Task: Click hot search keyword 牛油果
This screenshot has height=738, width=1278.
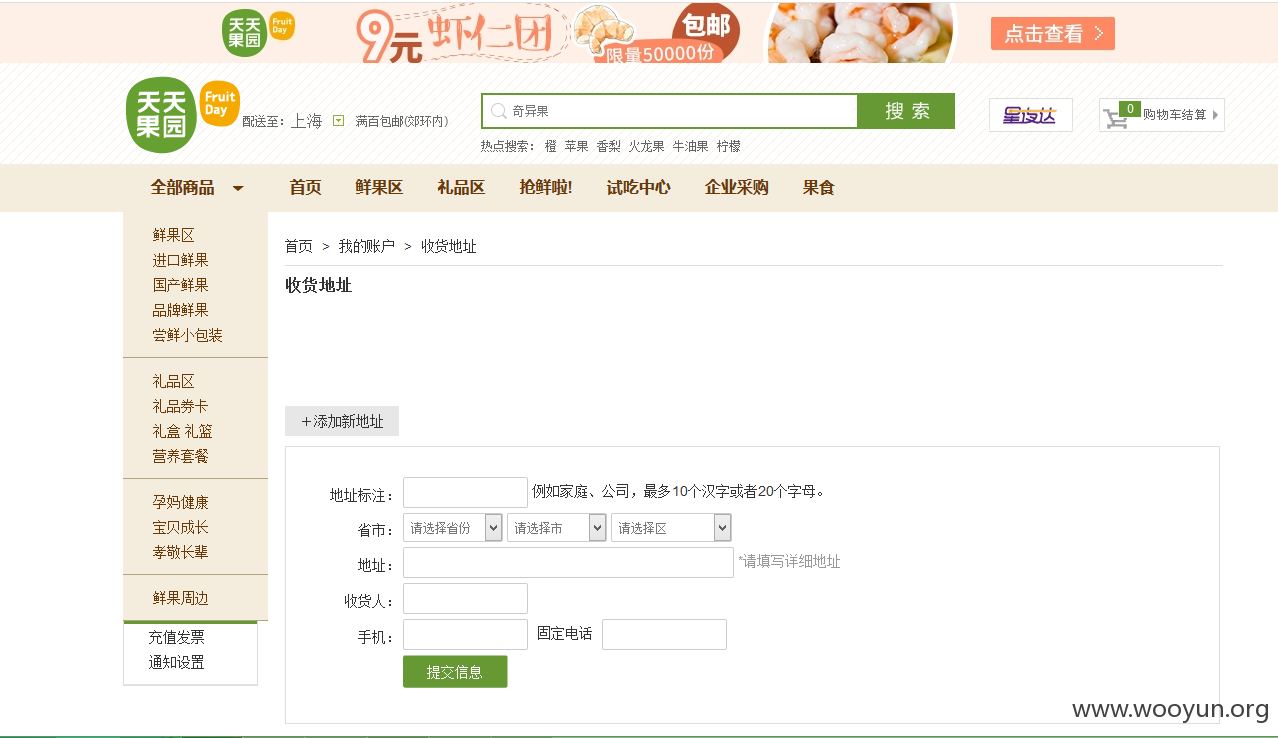Action: 690,146
